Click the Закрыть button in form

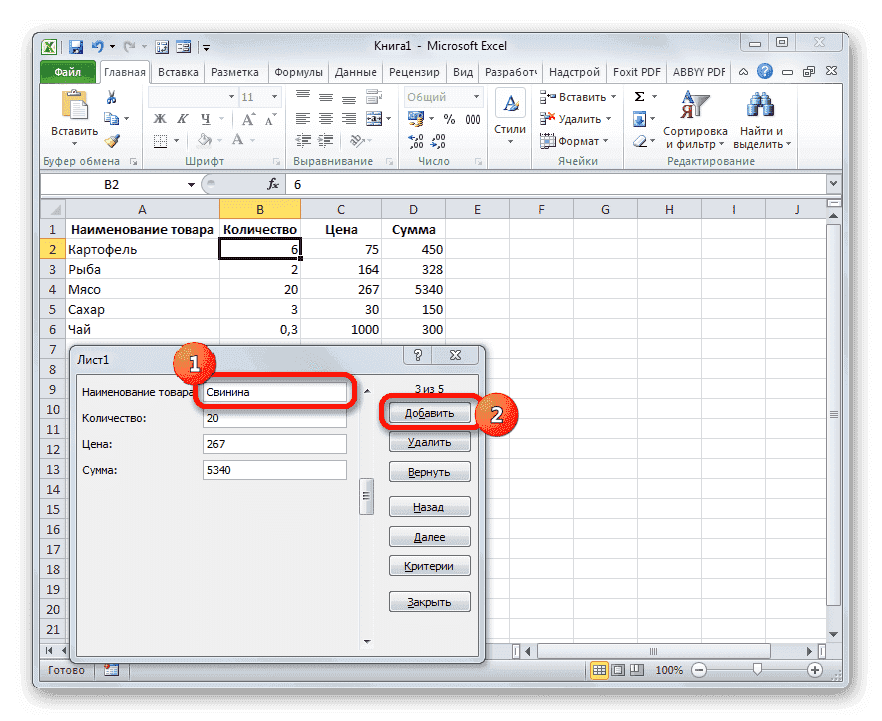click(x=429, y=601)
